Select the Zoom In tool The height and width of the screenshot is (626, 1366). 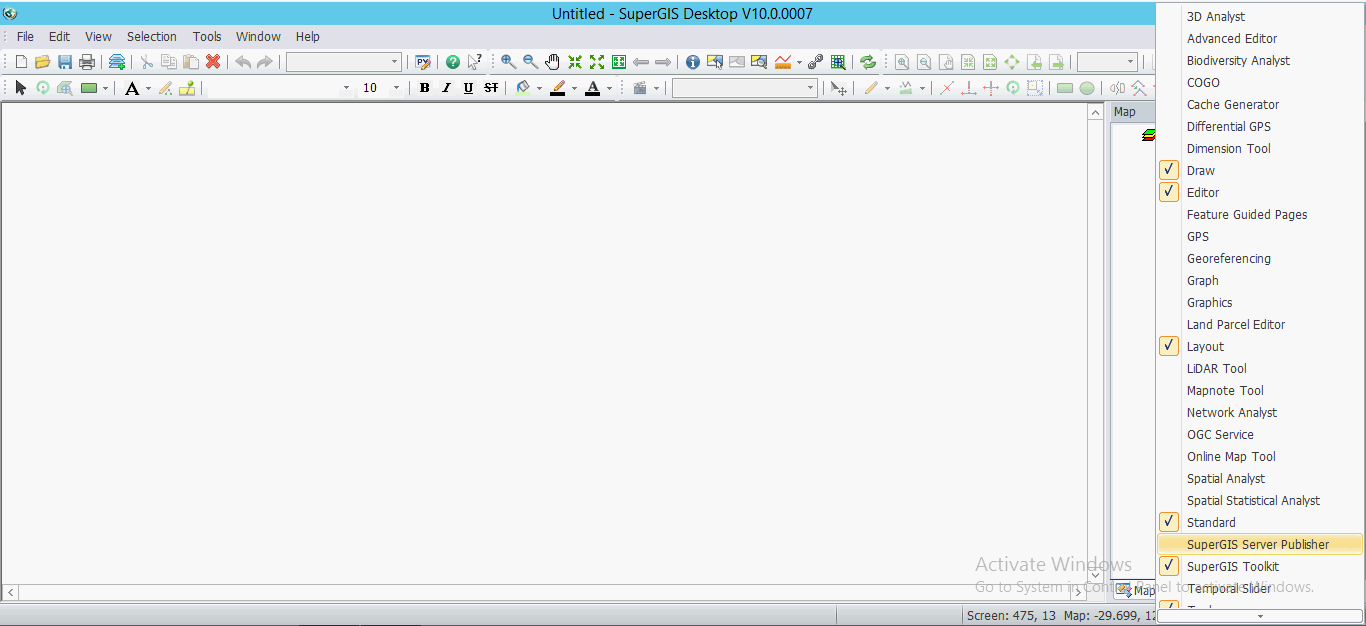coord(509,62)
